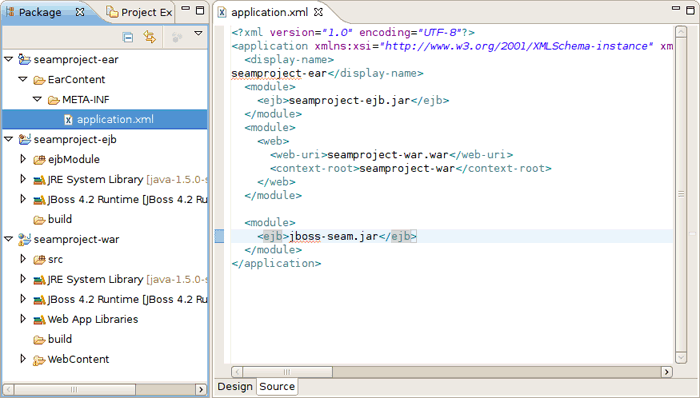The height and width of the screenshot is (398, 700).
Task: Click JRE library icon under seamproject-war
Action: pos(39,280)
